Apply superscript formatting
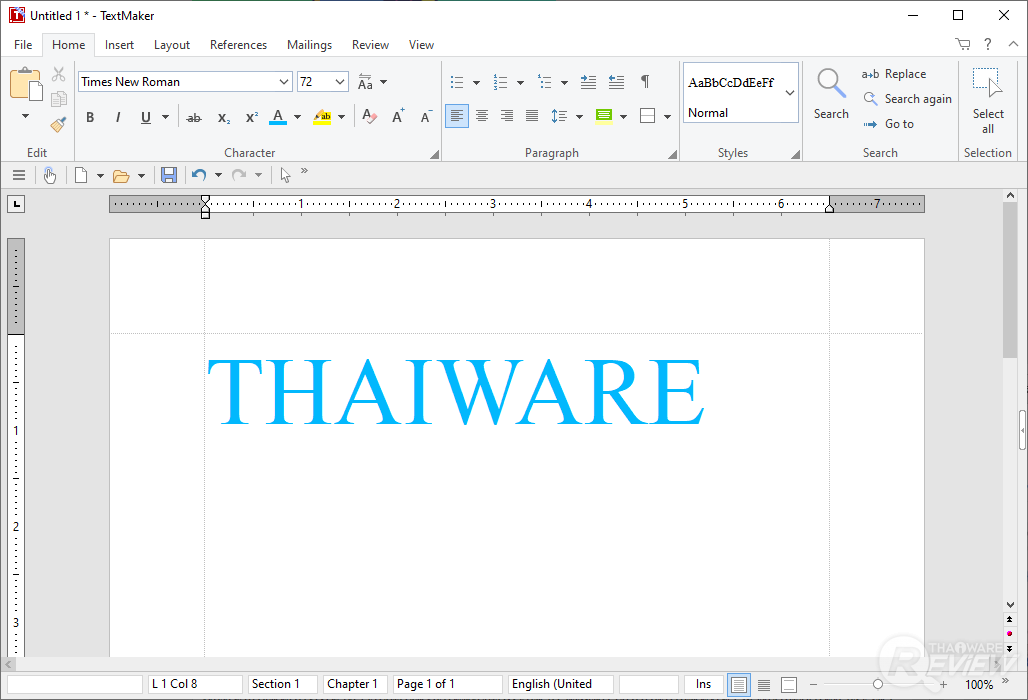The width and height of the screenshot is (1028, 700). (x=252, y=117)
